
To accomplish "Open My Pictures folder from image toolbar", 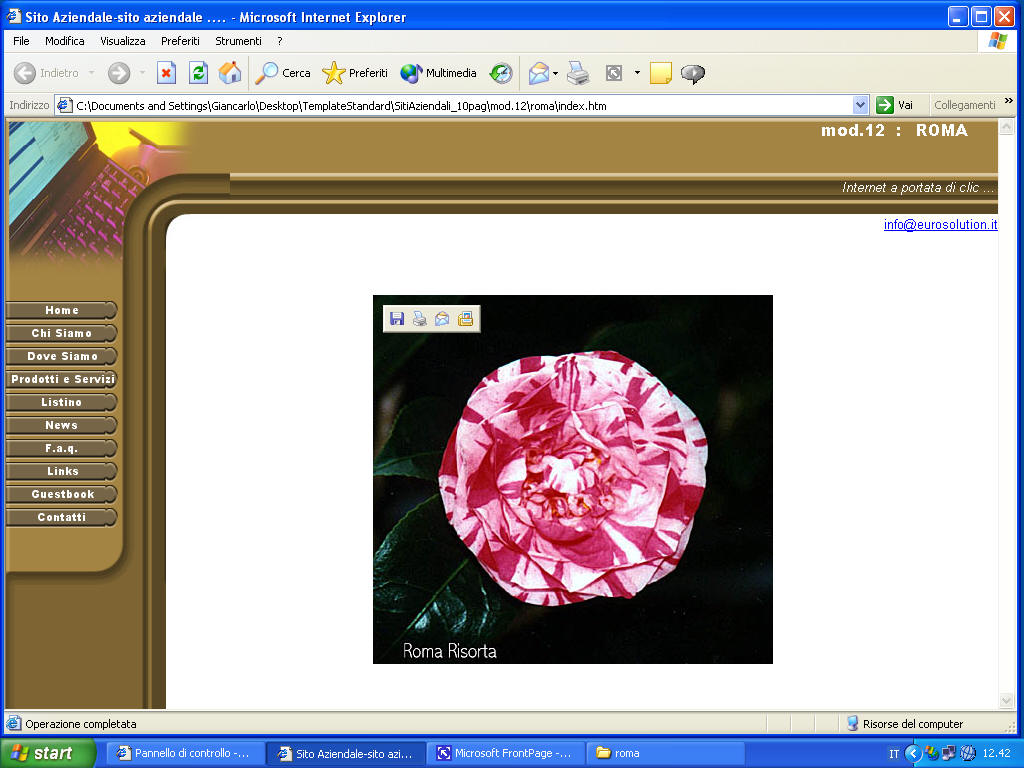I will (x=466, y=319).
